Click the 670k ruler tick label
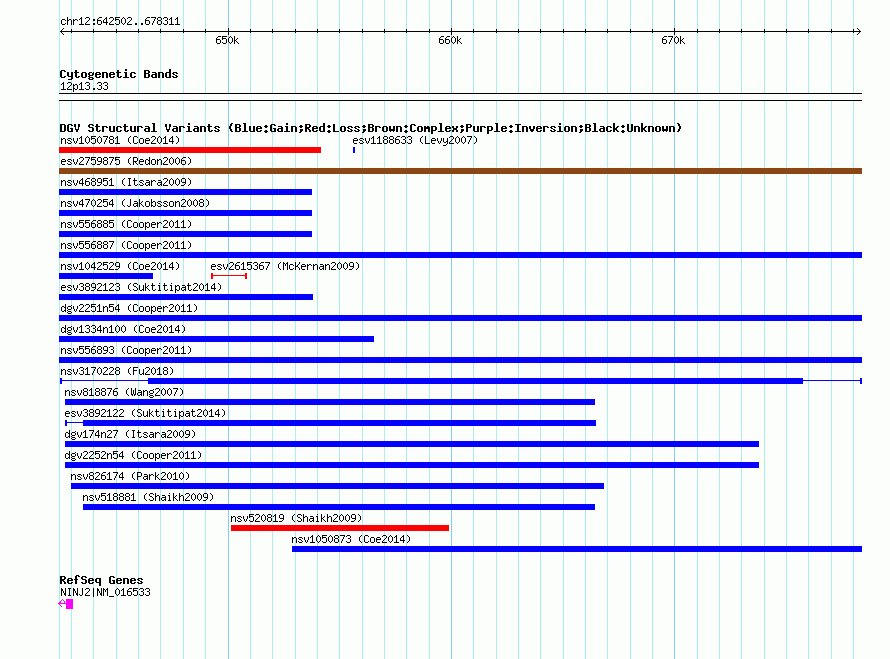The width and height of the screenshot is (890, 659). click(x=673, y=41)
